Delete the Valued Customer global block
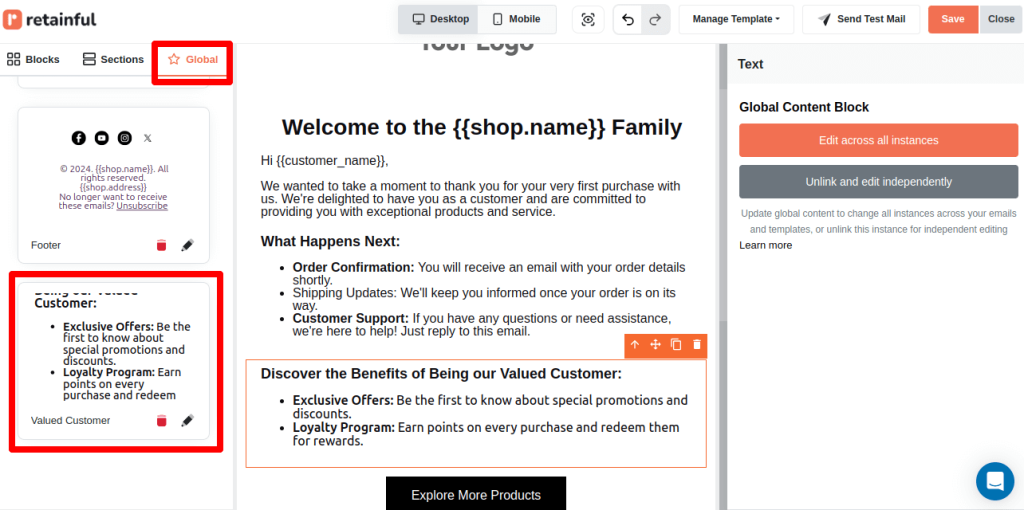The image size is (1024, 510). [161, 421]
